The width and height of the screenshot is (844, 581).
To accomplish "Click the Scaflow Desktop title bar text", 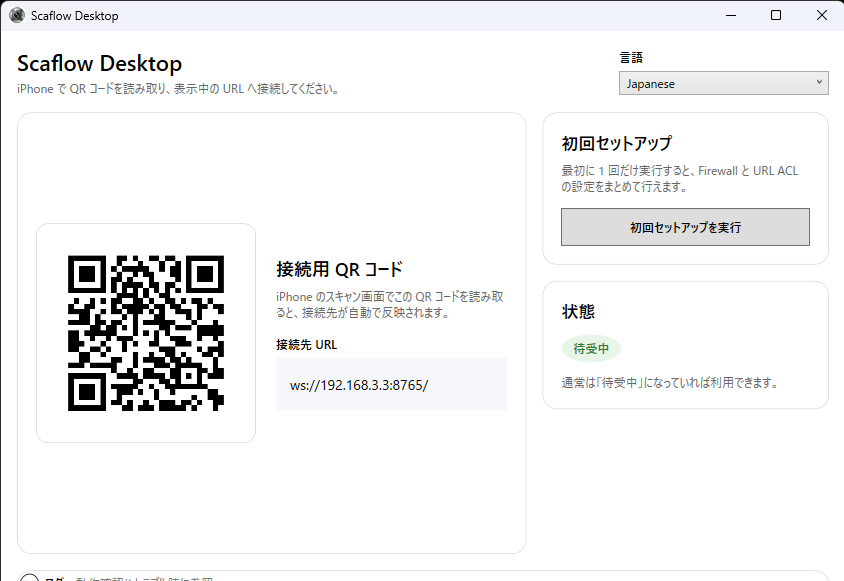I will pyautogui.click(x=74, y=16).
